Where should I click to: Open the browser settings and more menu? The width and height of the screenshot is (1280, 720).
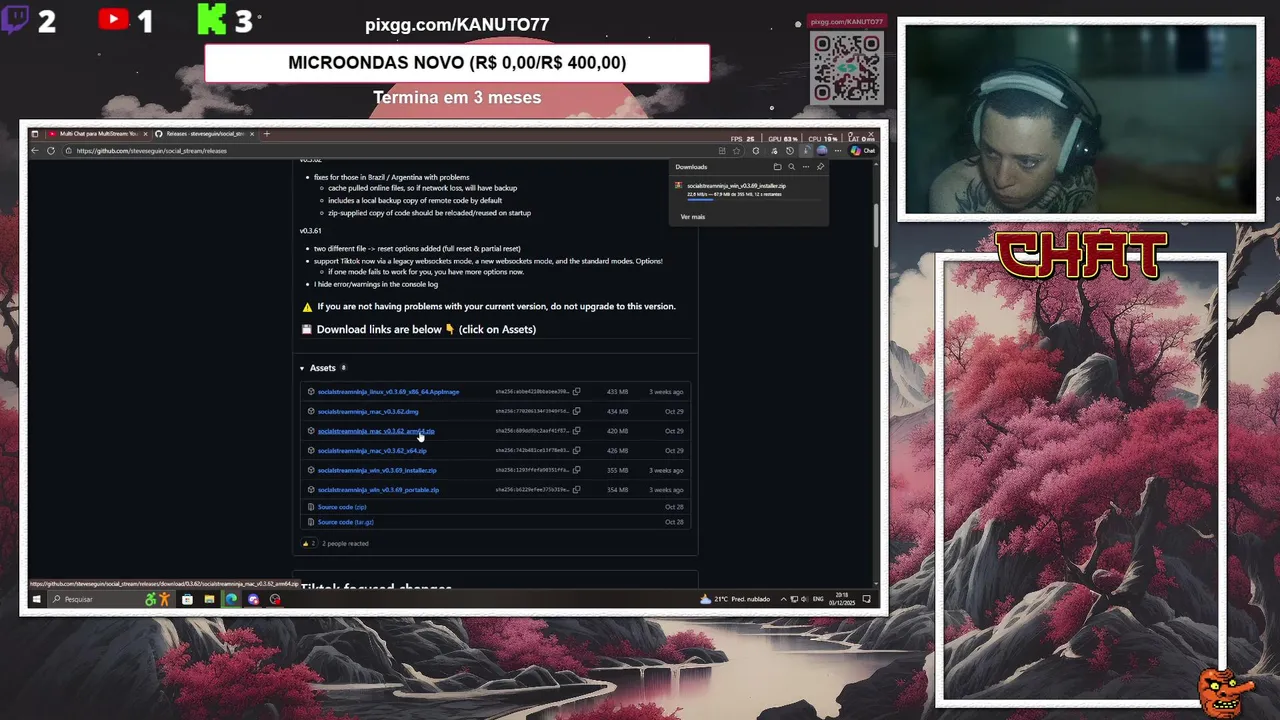coord(838,151)
